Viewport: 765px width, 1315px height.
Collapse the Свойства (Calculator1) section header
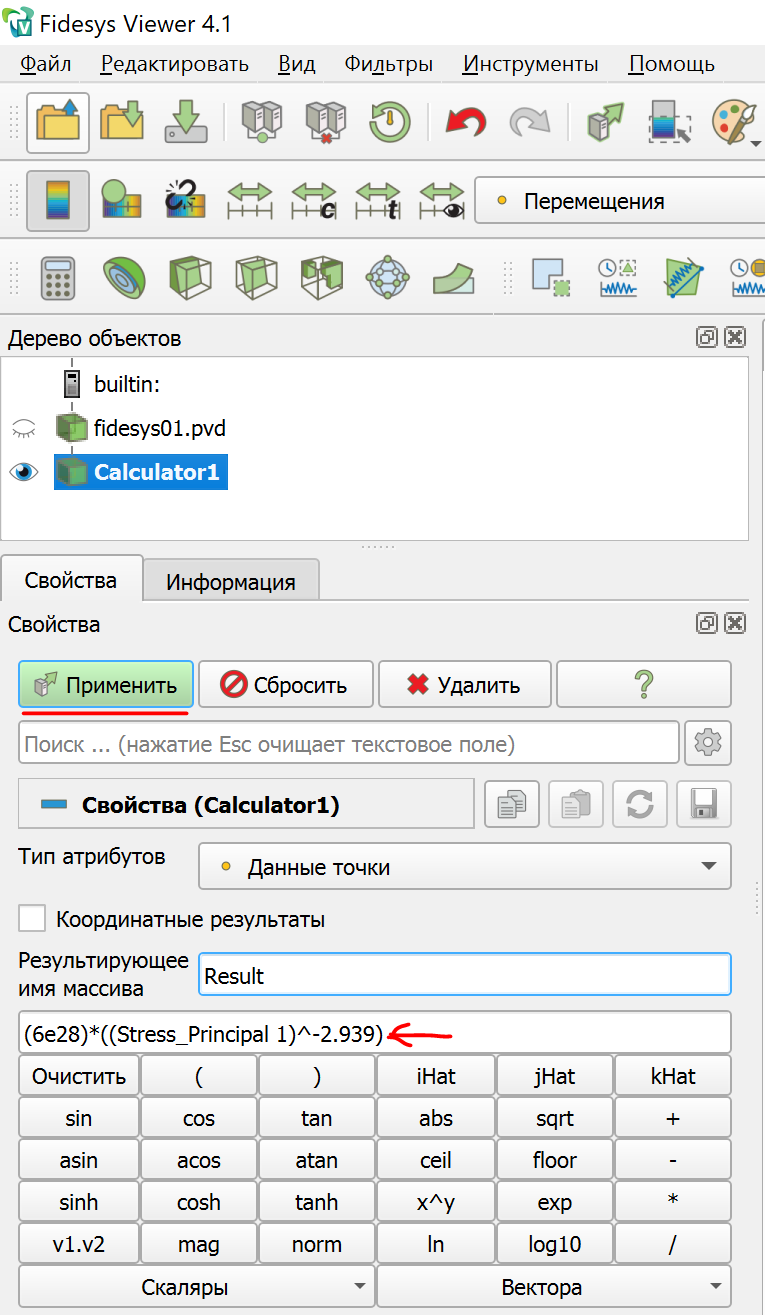tap(247, 804)
